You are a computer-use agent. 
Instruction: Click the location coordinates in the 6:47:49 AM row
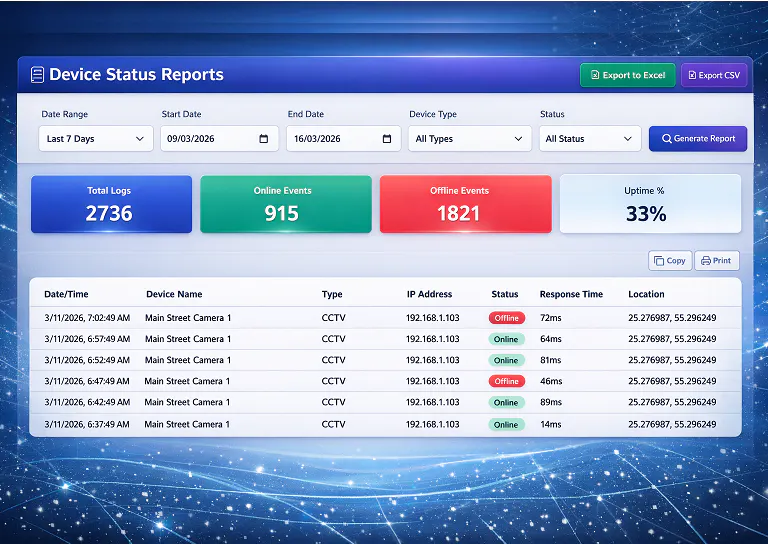click(672, 381)
